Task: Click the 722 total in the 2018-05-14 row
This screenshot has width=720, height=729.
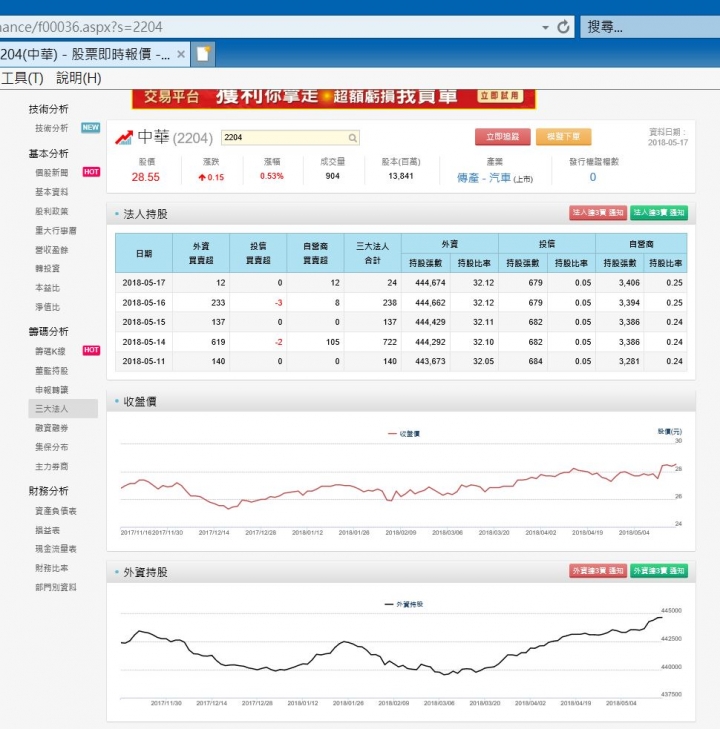Action: pyautogui.click(x=390, y=342)
